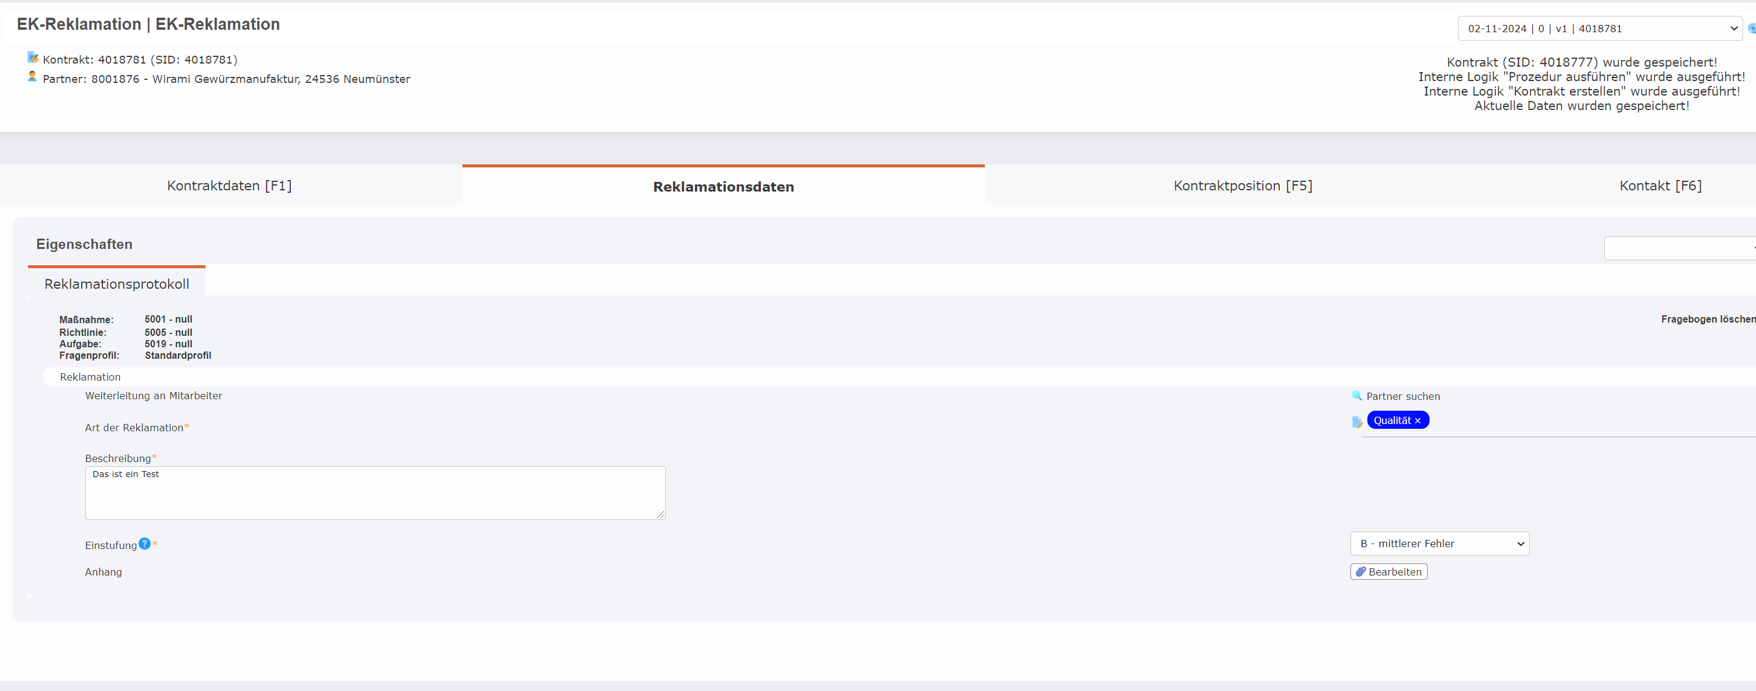Select the Reklamationsdaten tab

click(x=723, y=187)
